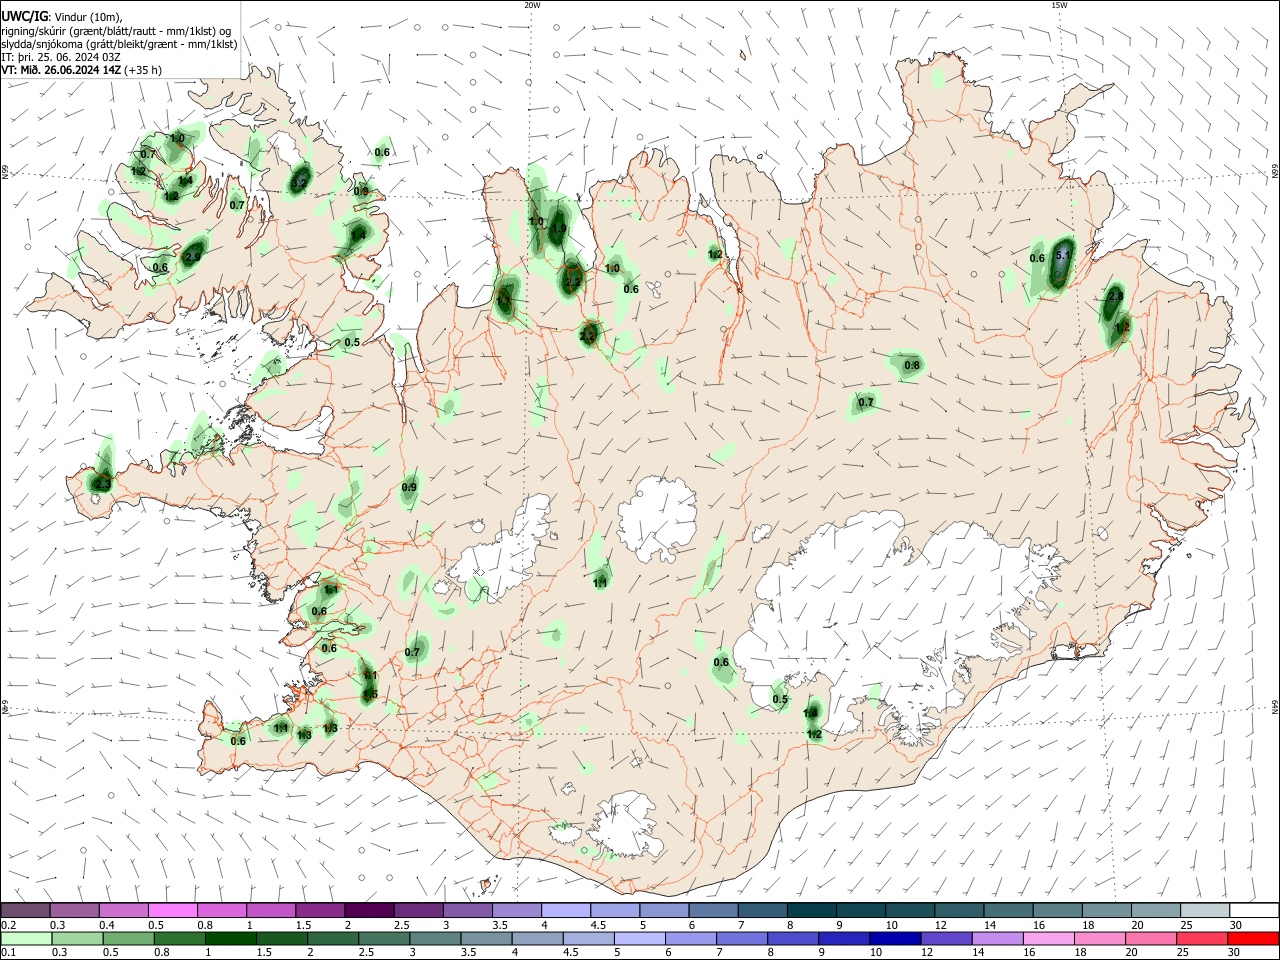Click the 0.8 precipitation value on the map

click(912, 365)
